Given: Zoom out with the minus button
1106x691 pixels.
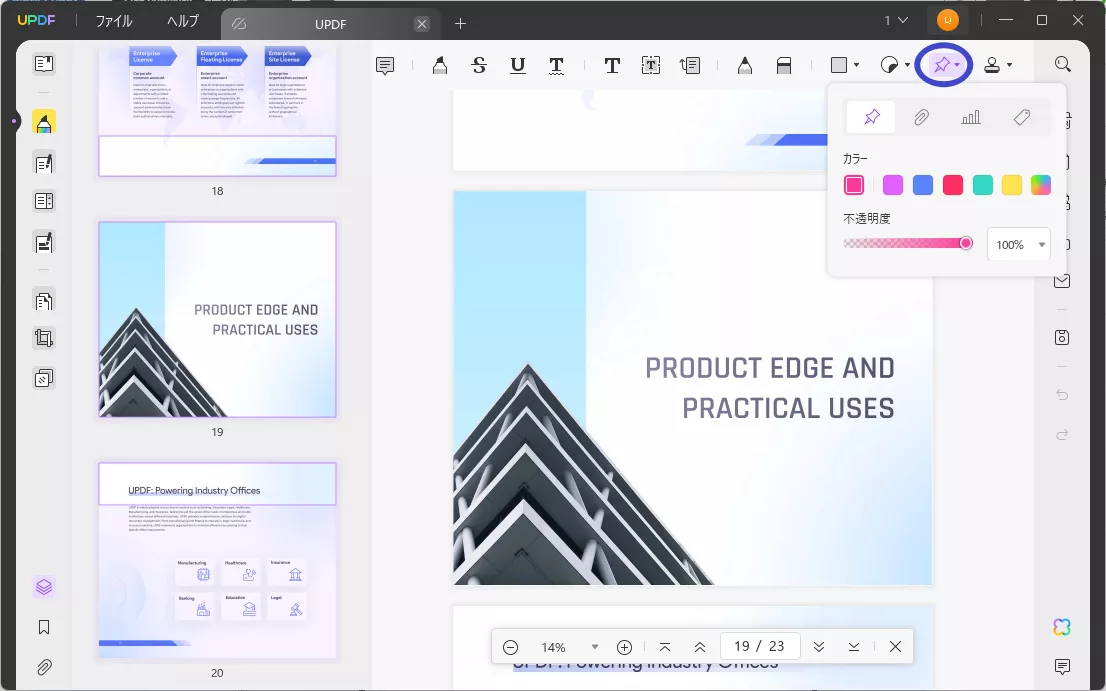Looking at the screenshot, I should click(x=511, y=647).
